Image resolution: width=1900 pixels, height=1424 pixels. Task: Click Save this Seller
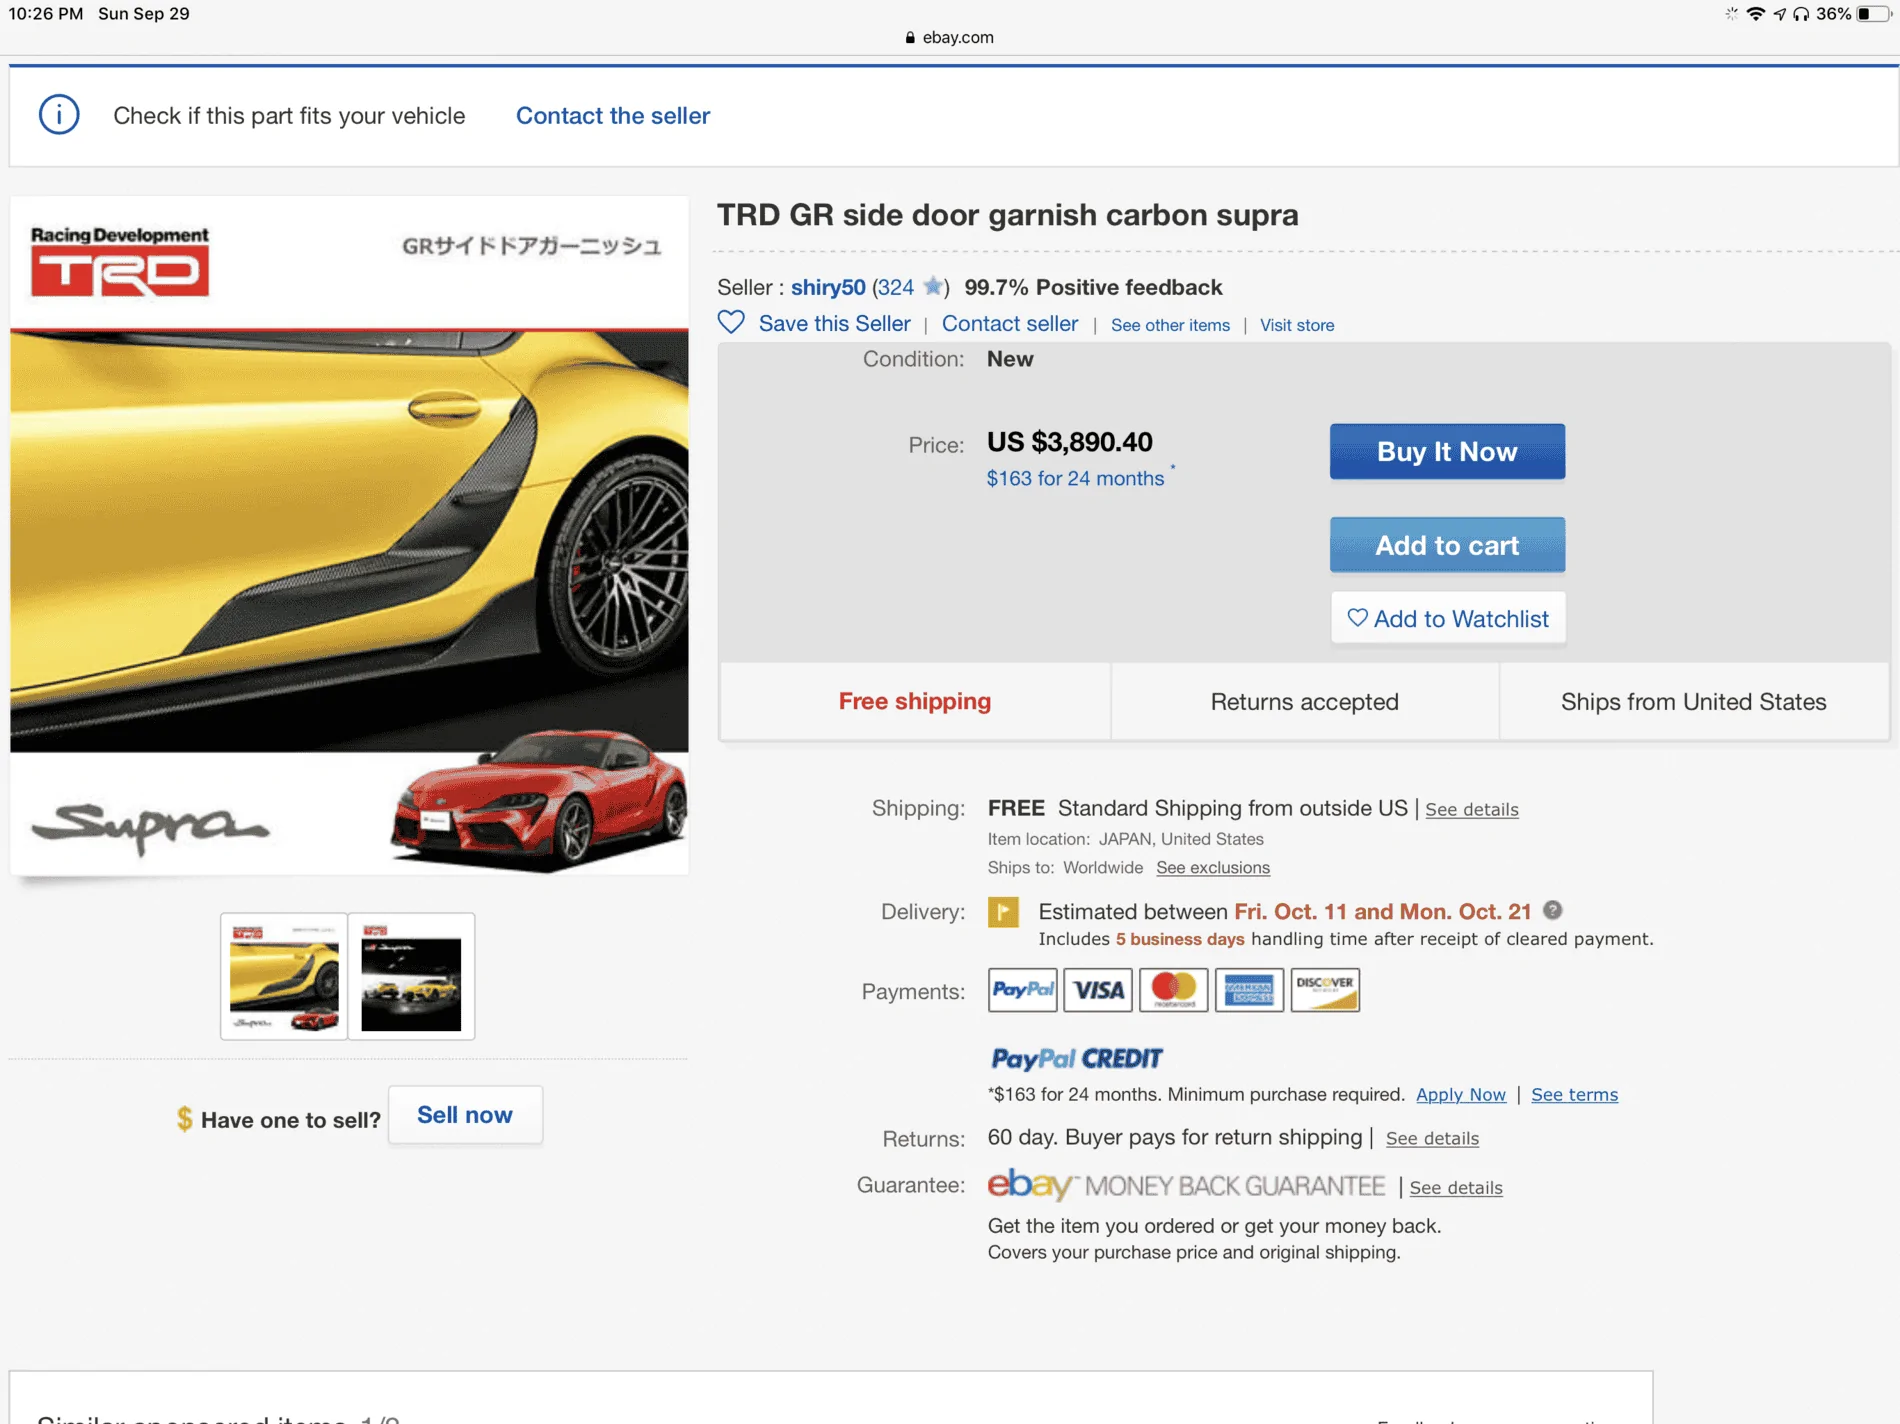pos(835,324)
